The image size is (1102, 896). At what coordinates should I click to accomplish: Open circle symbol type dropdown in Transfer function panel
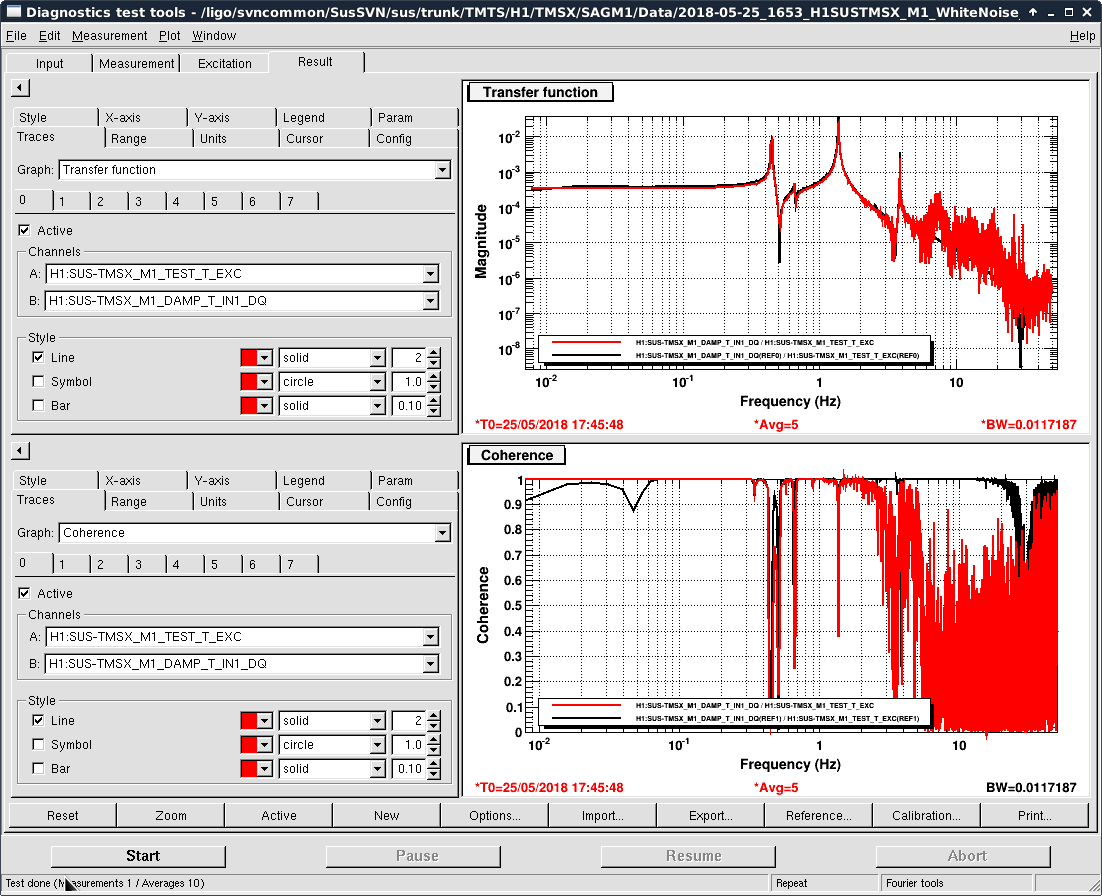point(377,381)
